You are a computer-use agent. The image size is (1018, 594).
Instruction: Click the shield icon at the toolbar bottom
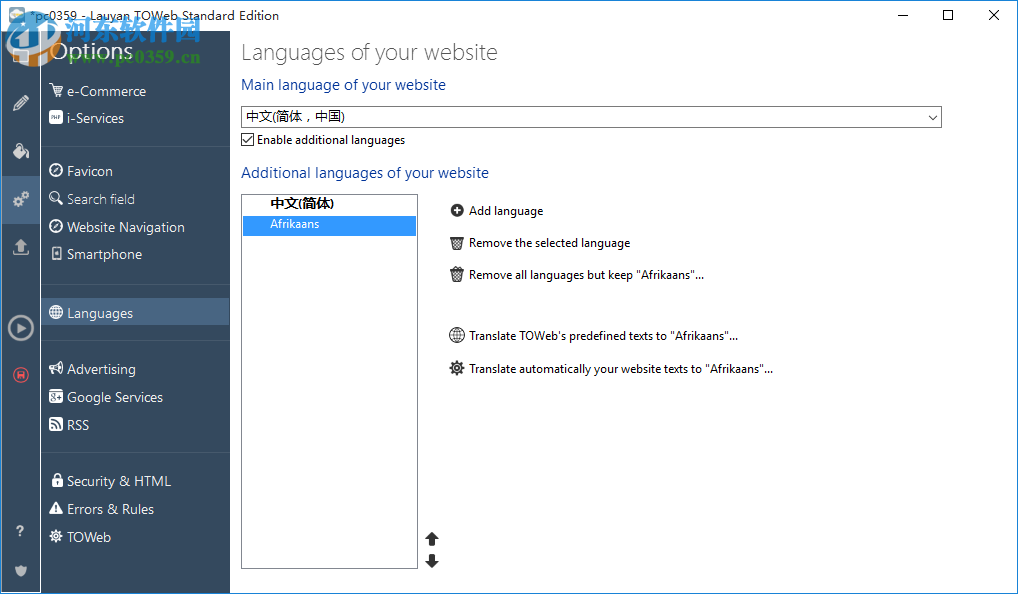pyautogui.click(x=20, y=571)
